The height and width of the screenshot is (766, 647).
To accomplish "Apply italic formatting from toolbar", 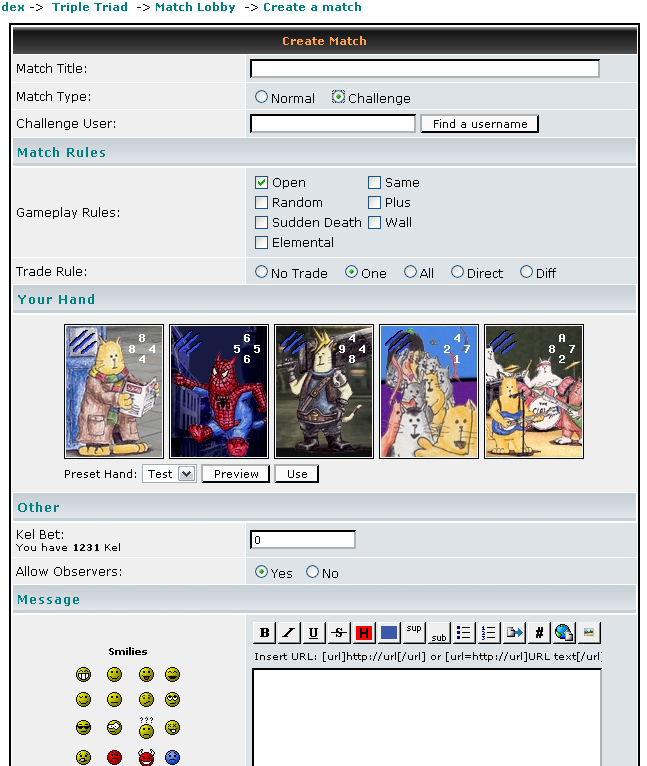I will tap(289, 633).
